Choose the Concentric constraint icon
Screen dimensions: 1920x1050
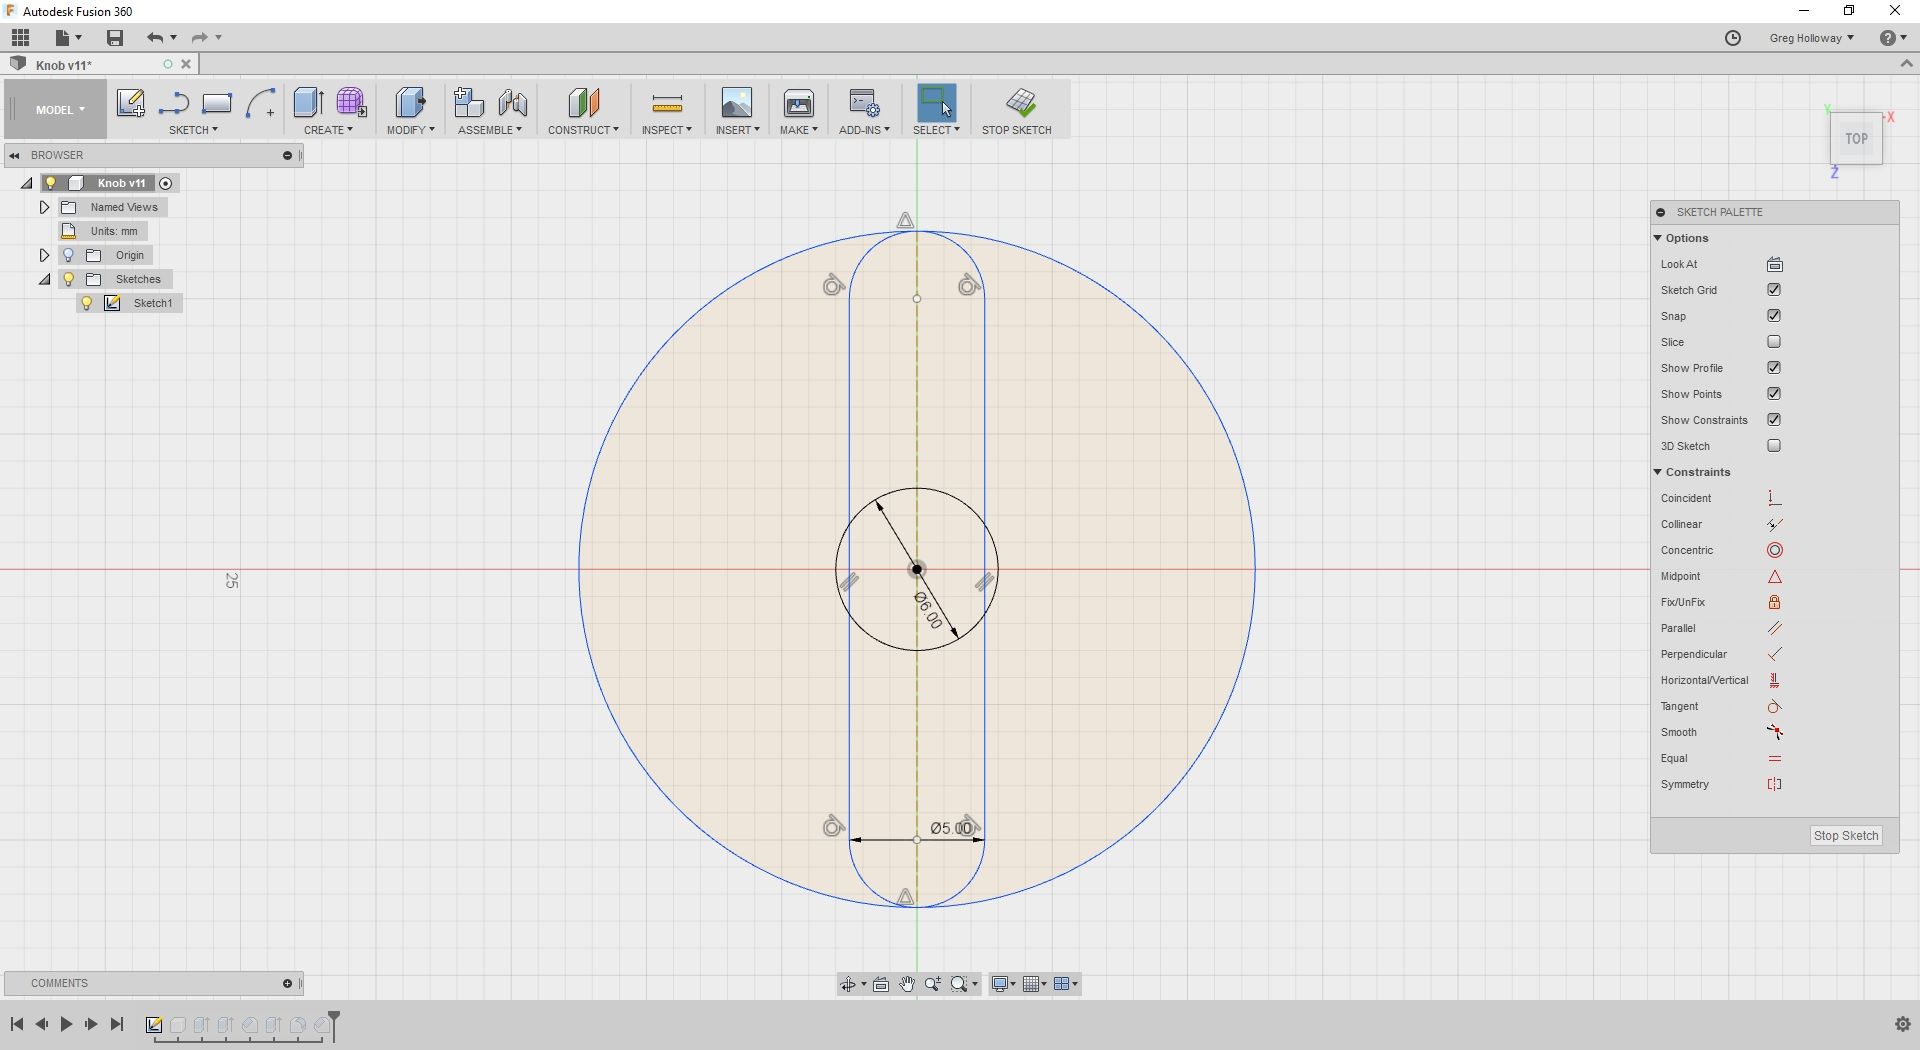pos(1774,550)
